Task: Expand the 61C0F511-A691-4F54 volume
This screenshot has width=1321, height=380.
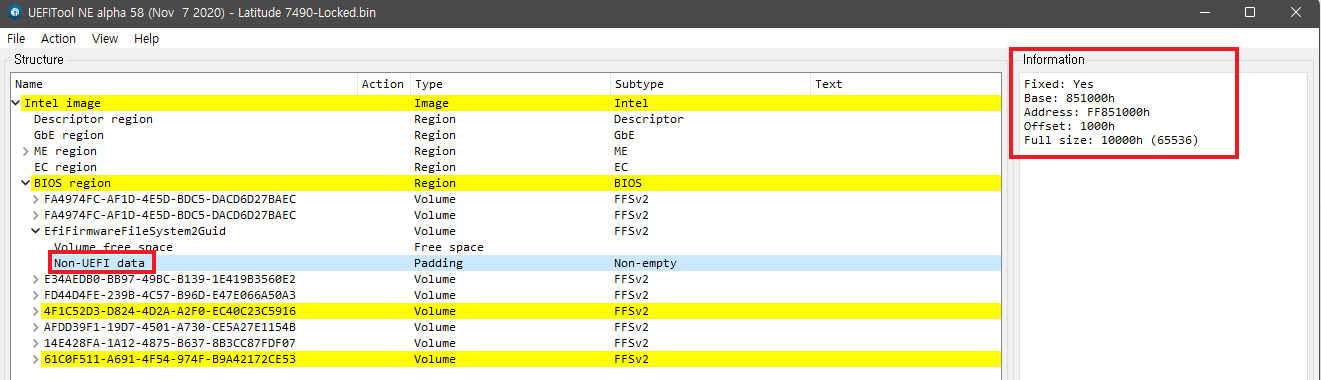Action: tap(36, 359)
